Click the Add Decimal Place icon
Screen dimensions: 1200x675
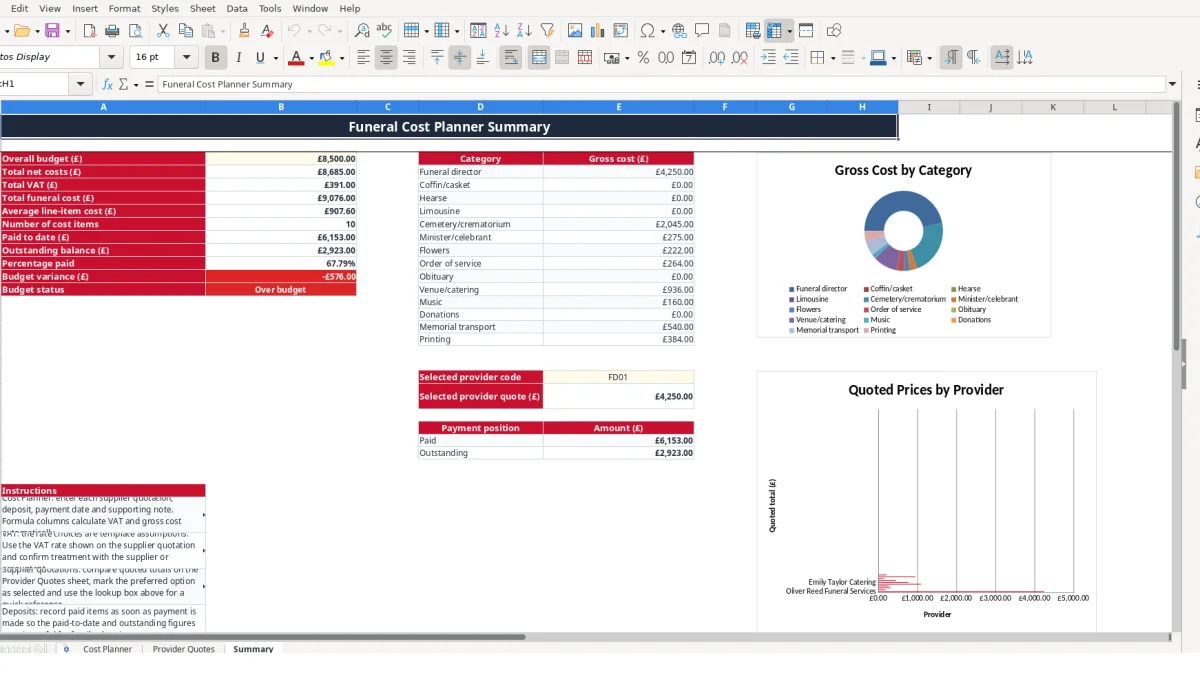717,58
